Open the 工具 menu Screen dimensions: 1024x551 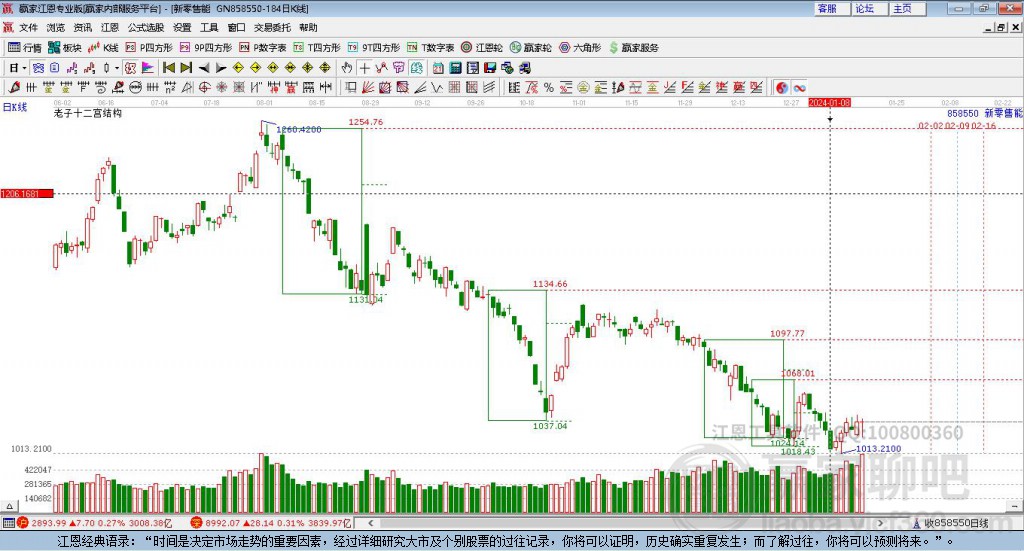pos(209,27)
